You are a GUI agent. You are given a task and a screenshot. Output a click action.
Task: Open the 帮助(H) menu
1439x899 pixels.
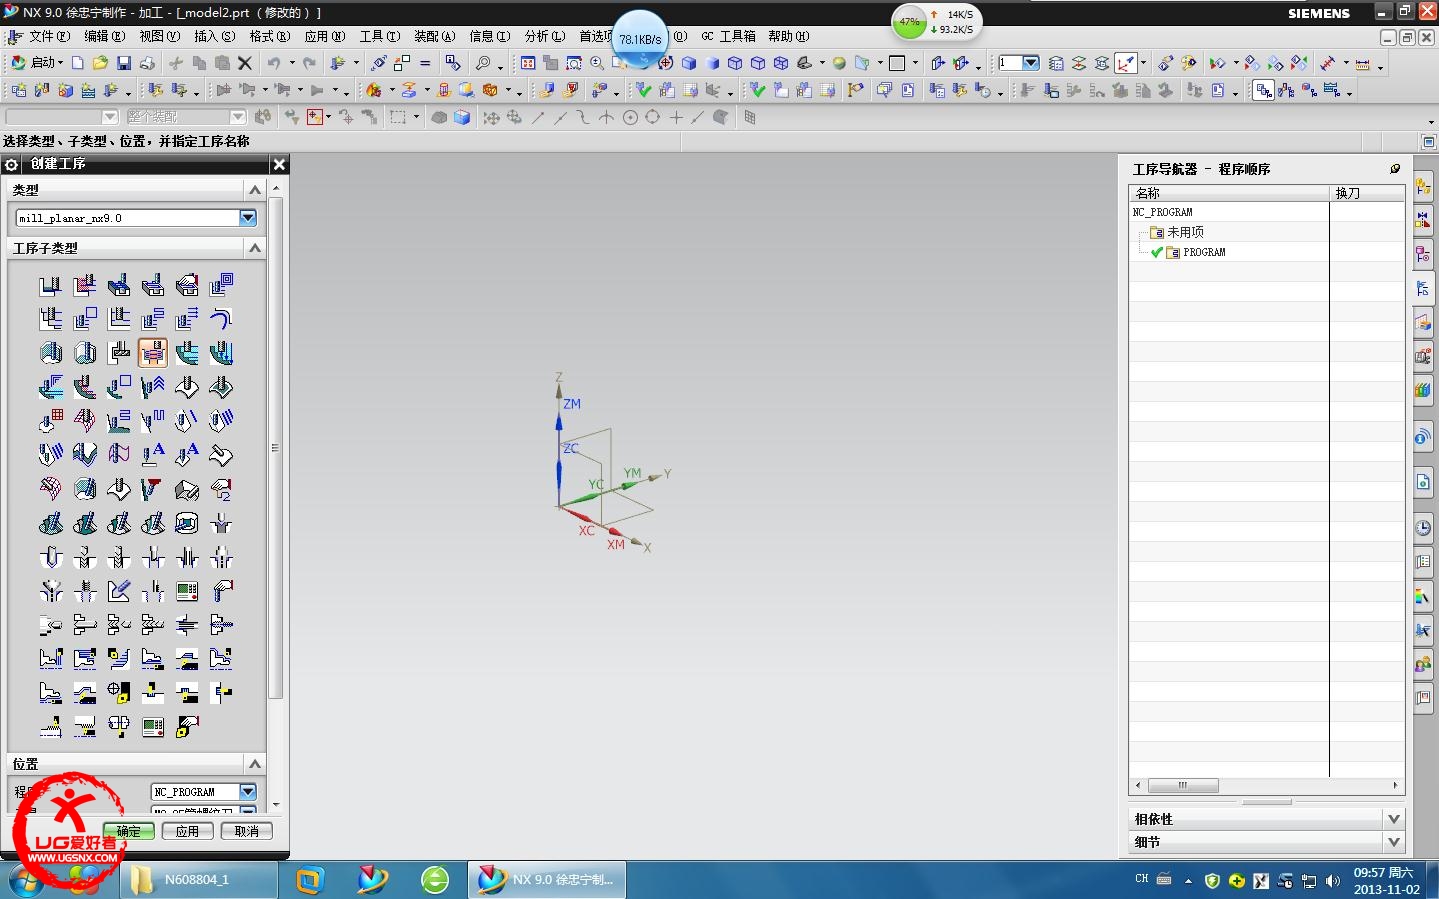click(788, 36)
